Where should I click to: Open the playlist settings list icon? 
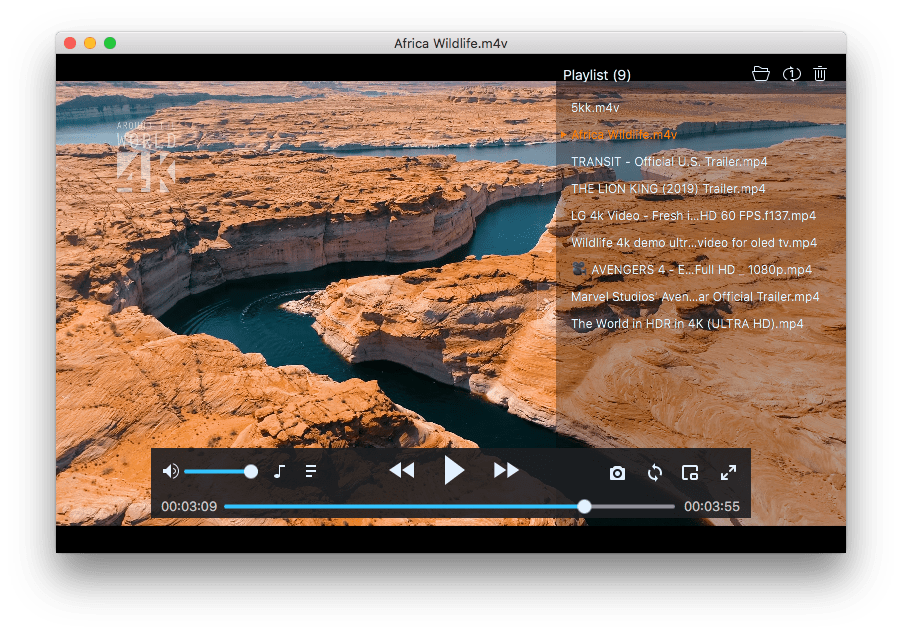pyautogui.click(x=311, y=470)
